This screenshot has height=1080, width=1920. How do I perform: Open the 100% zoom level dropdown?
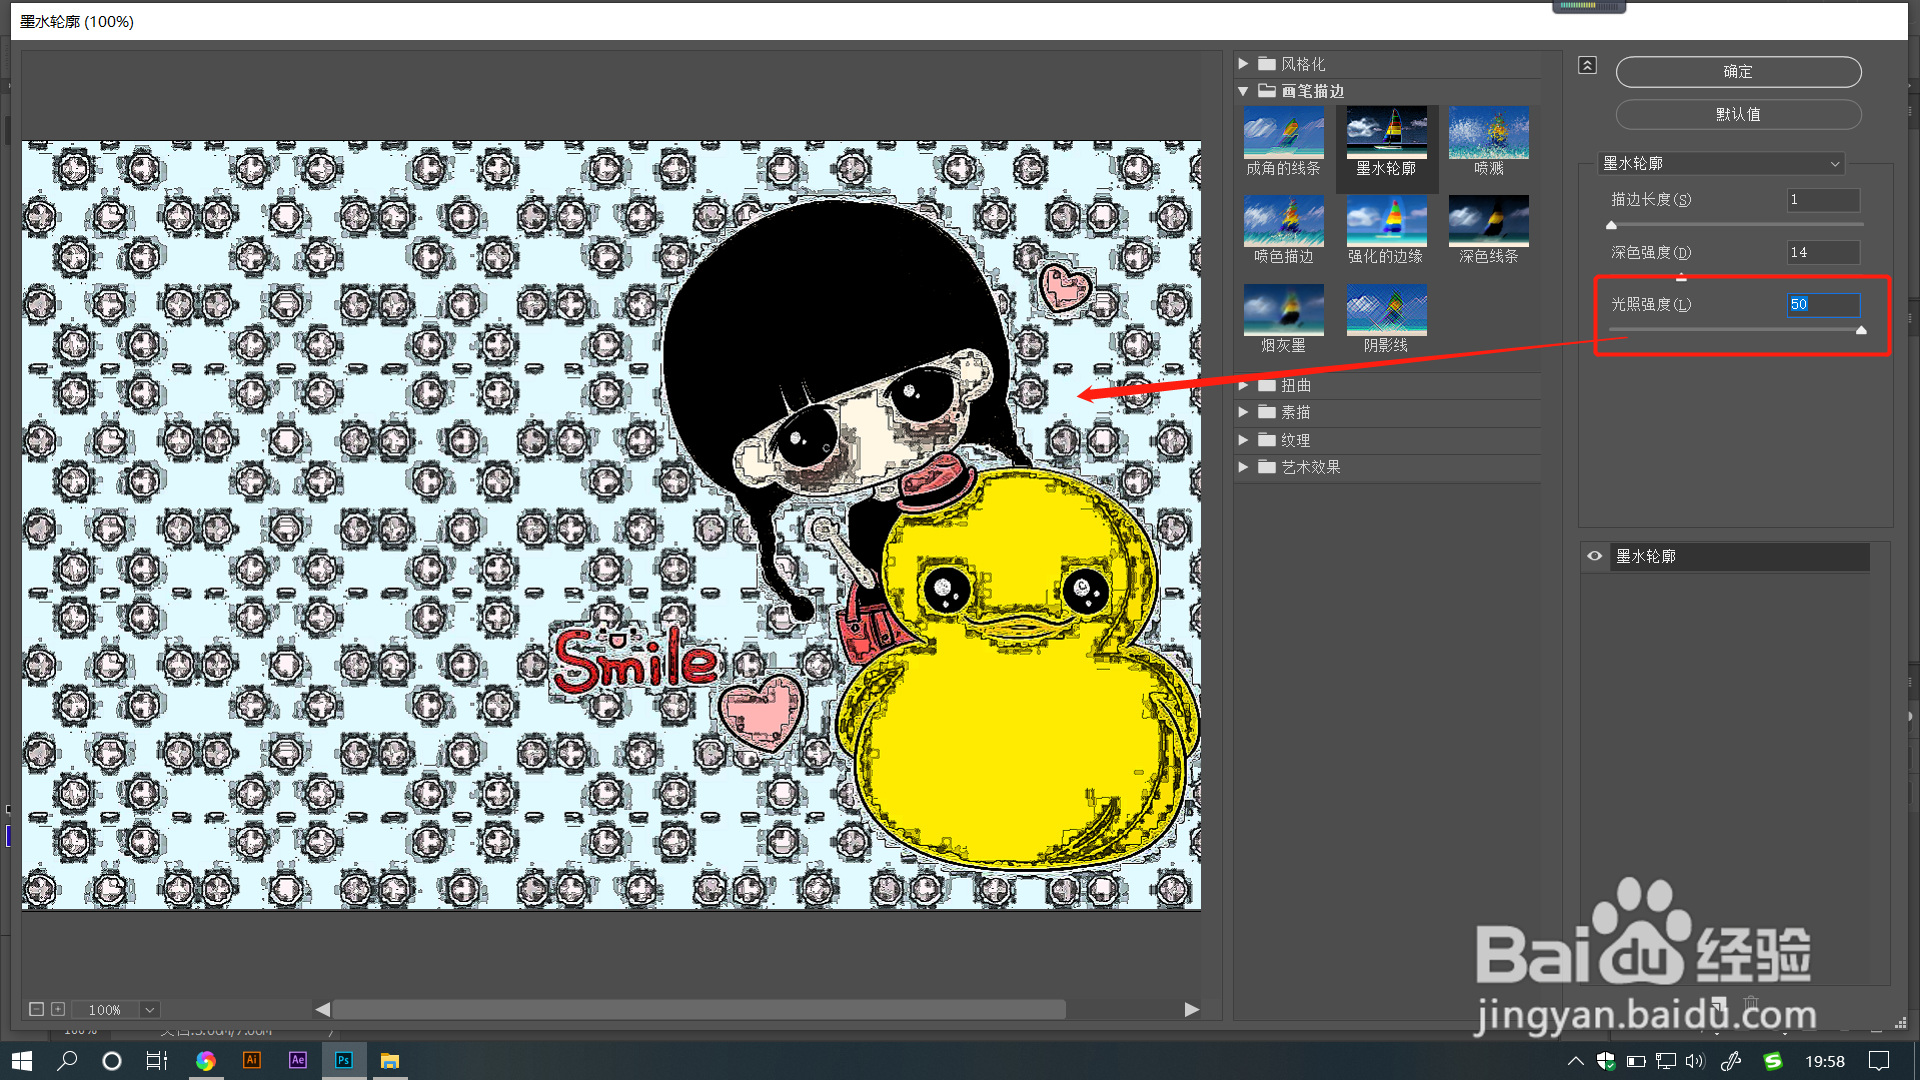coord(149,1010)
